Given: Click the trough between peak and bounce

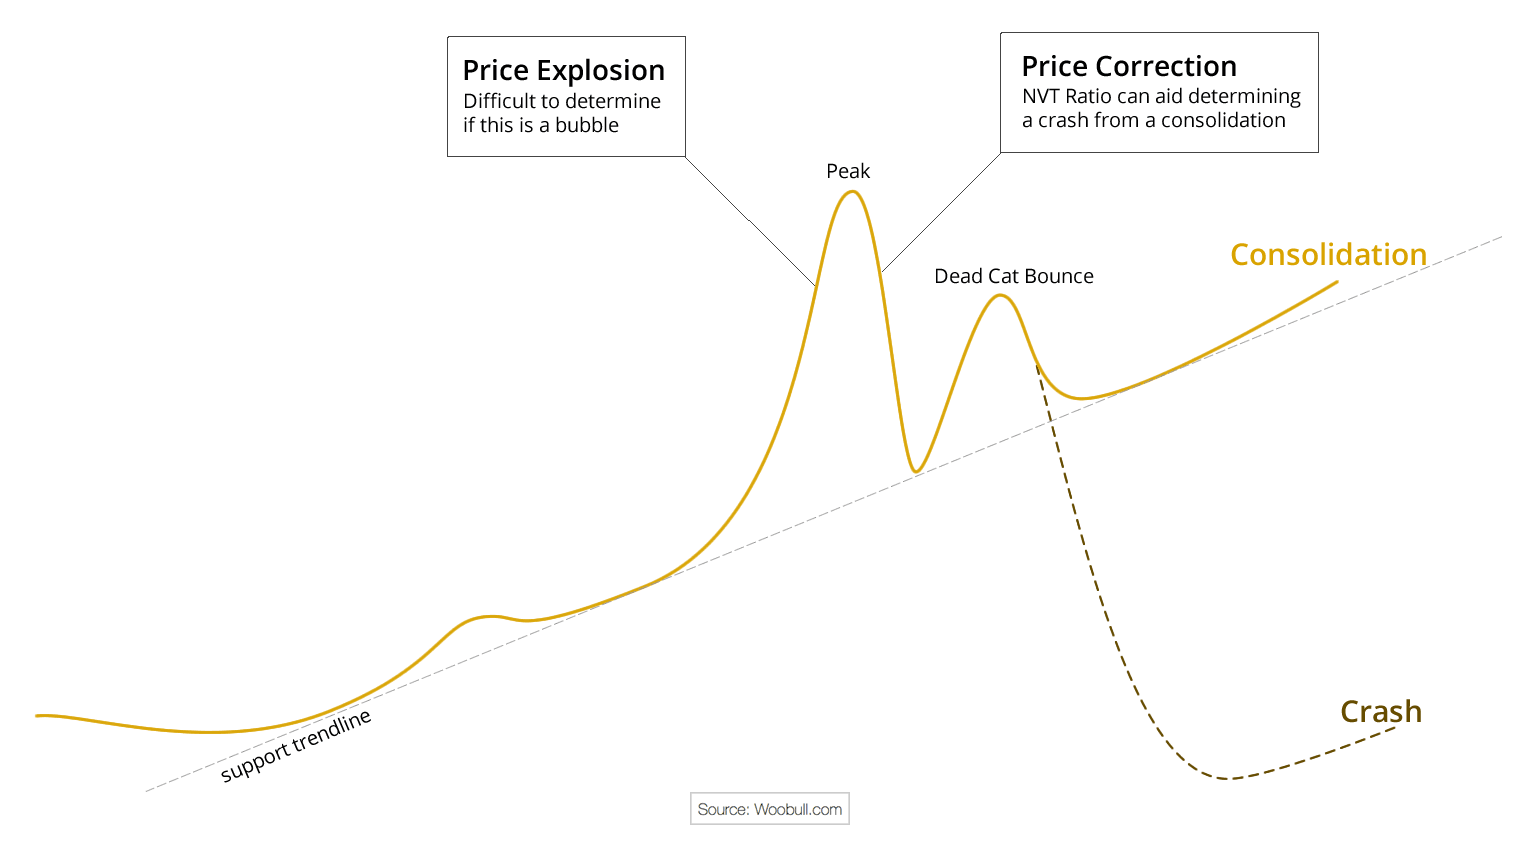Looking at the screenshot, I should click(915, 470).
